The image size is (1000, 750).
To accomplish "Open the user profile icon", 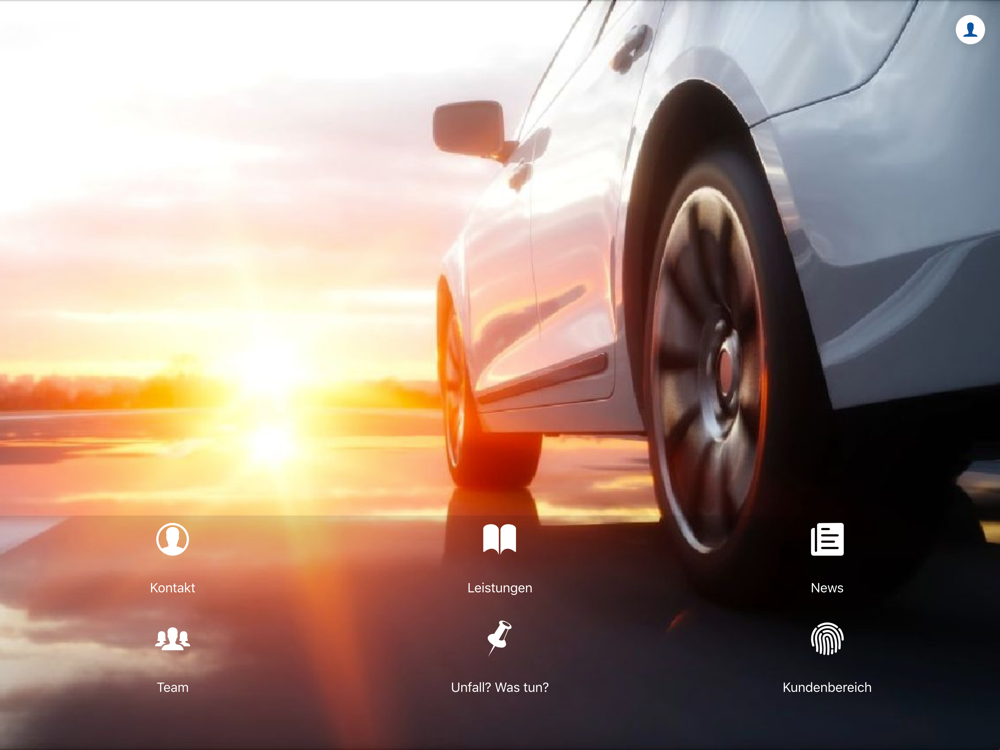I will 970,29.
